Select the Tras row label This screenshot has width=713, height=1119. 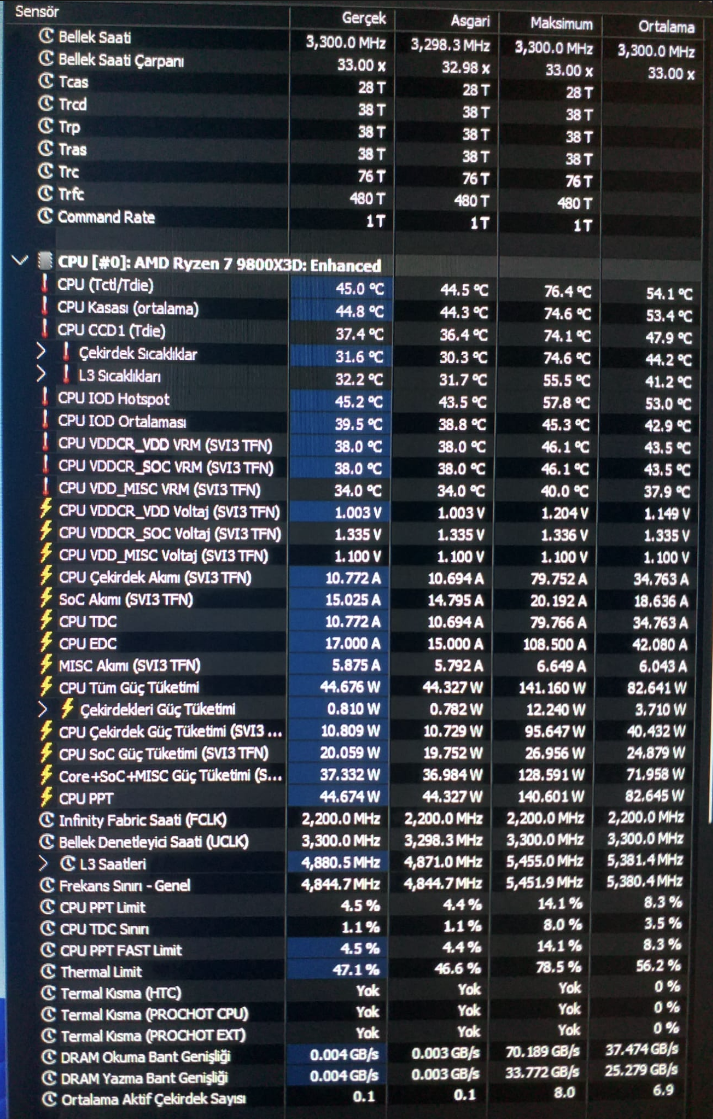72,149
